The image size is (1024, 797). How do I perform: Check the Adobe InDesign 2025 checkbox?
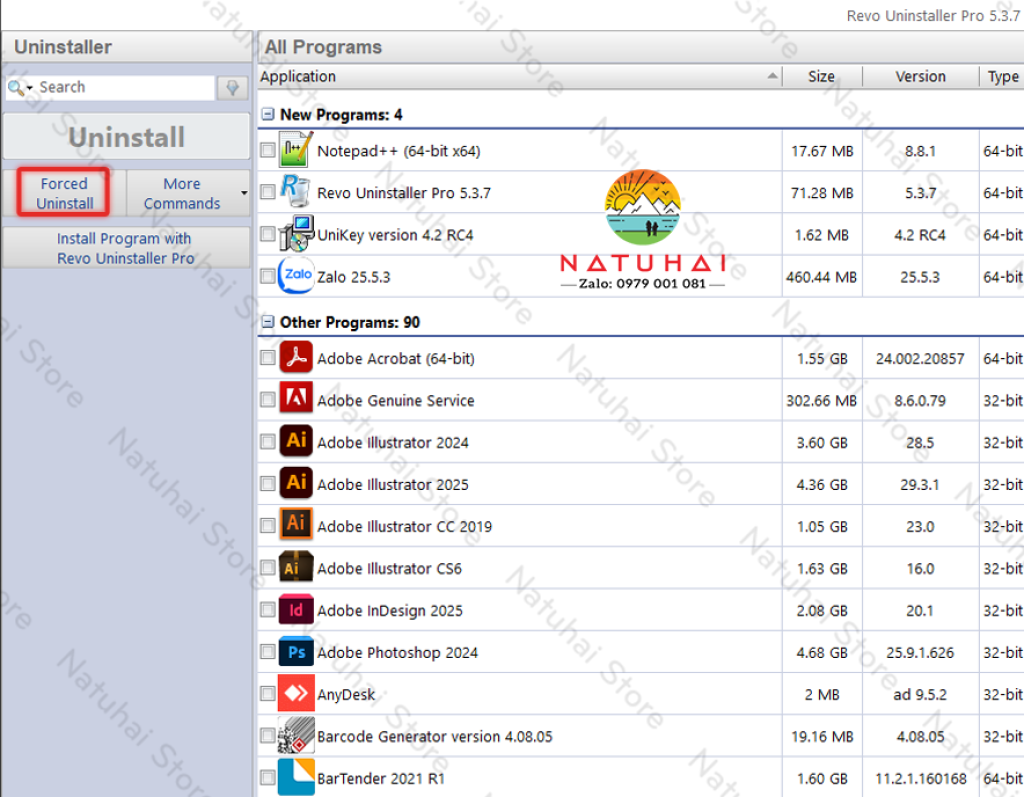[x=267, y=610]
